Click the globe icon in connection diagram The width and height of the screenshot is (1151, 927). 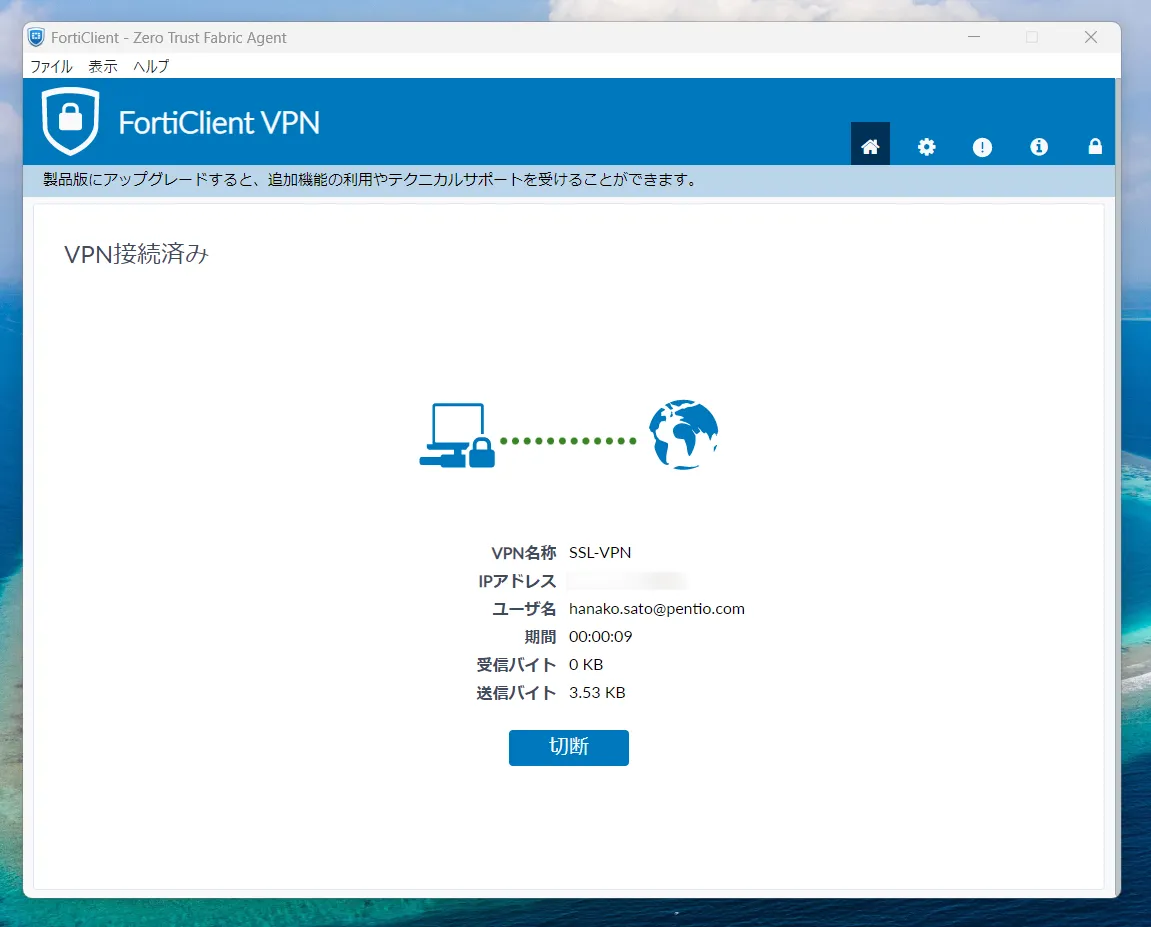click(683, 434)
